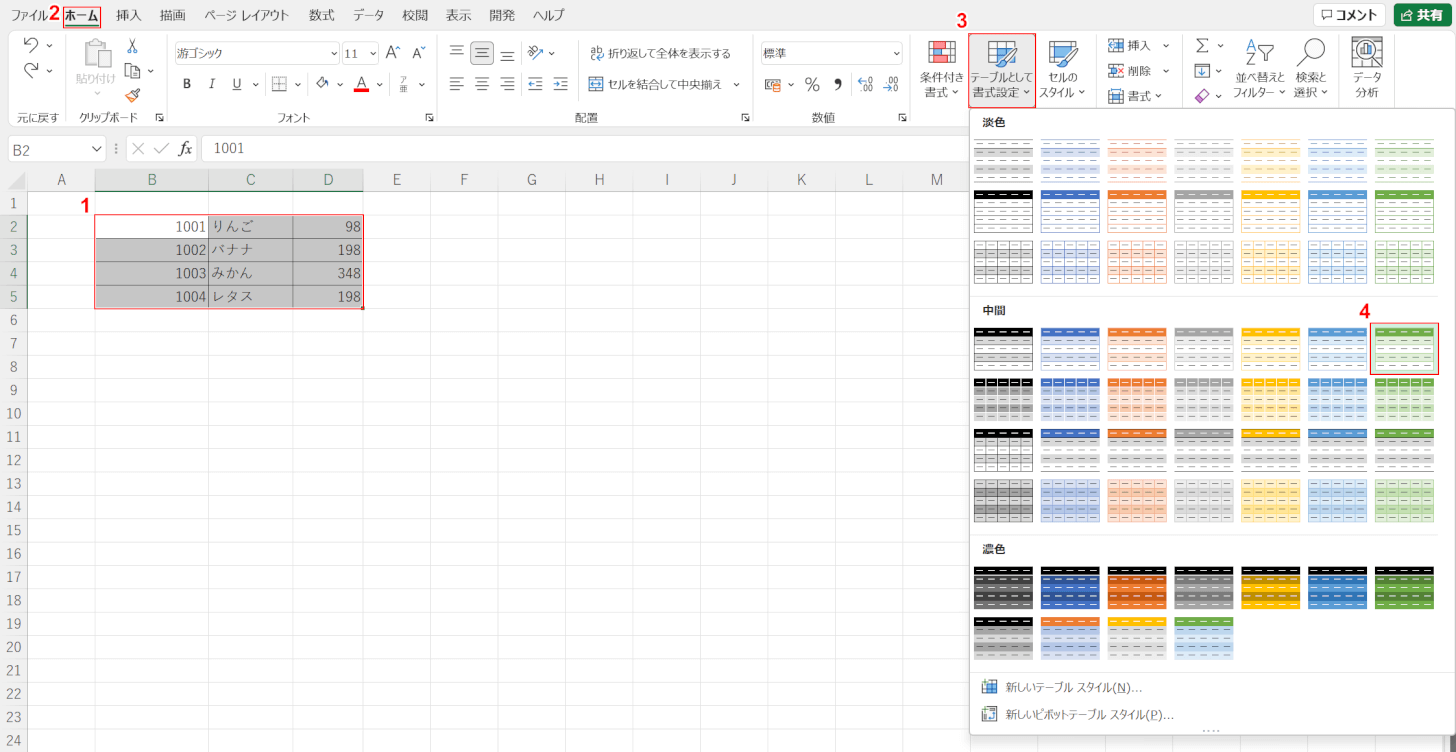Expand the Name Box dropdown arrow
Image resolution: width=1456 pixels, height=752 pixels.
[x=97, y=149]
